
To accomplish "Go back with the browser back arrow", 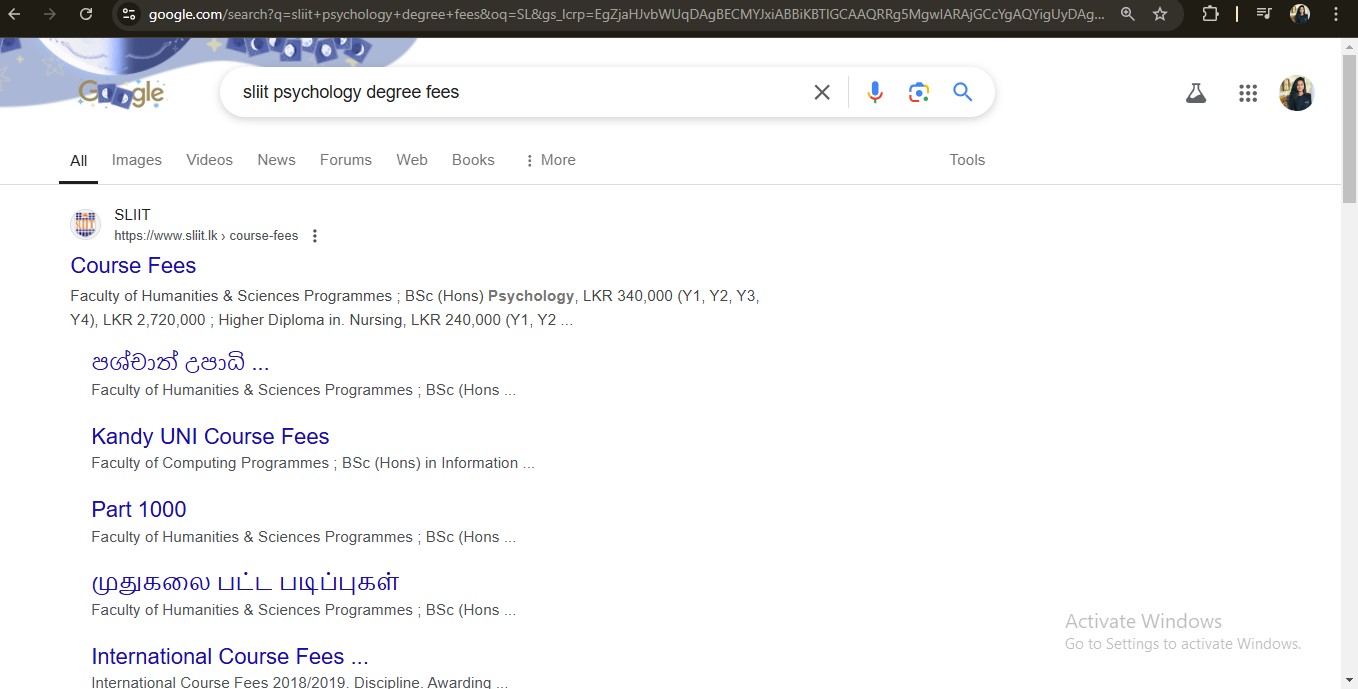I will point(14,14).
